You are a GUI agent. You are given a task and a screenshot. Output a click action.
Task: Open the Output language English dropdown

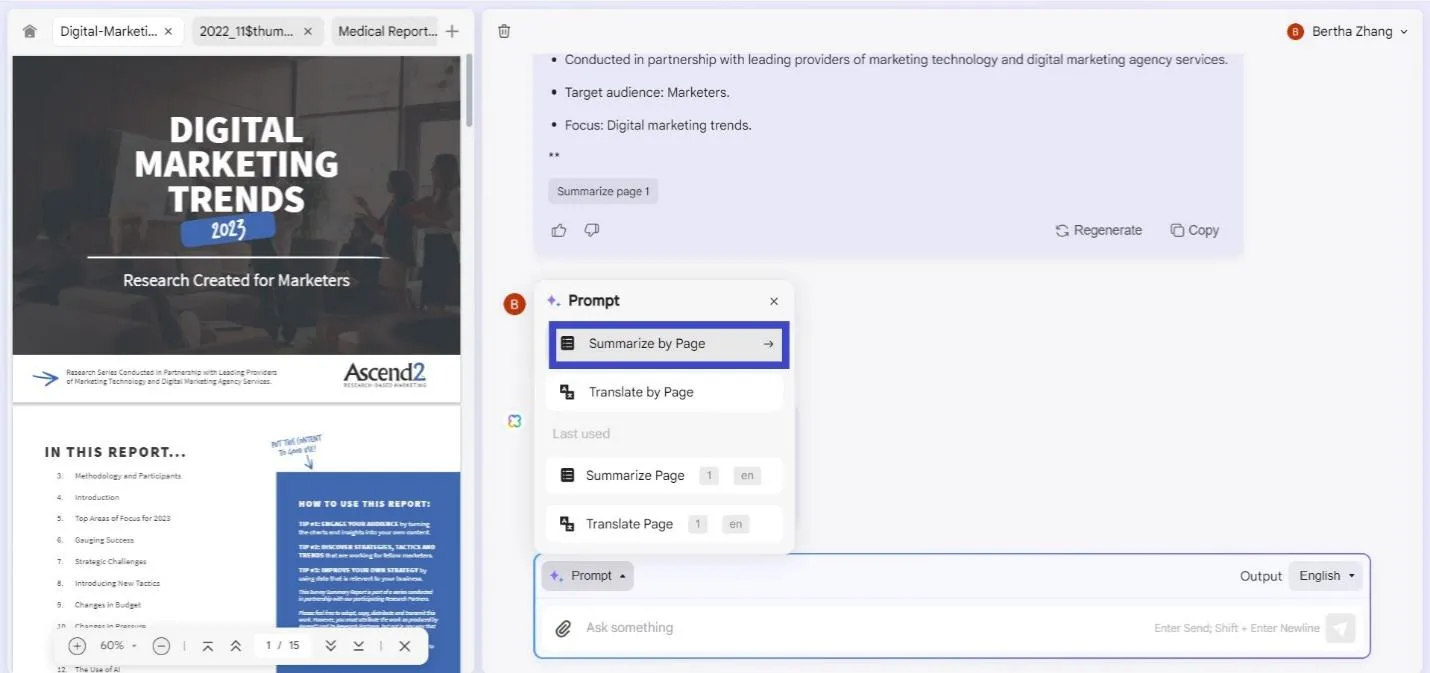pyautogui.click(x=1326, y=576)
